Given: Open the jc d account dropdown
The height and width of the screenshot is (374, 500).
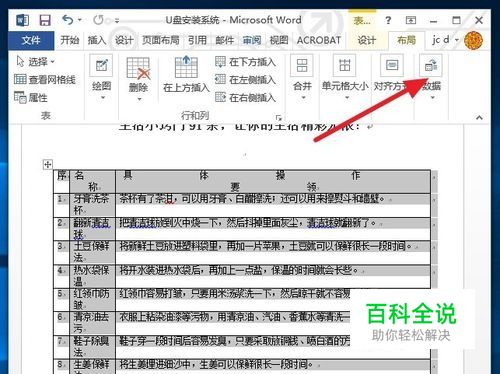Looking at the screenshot, I should click(445, 40).
